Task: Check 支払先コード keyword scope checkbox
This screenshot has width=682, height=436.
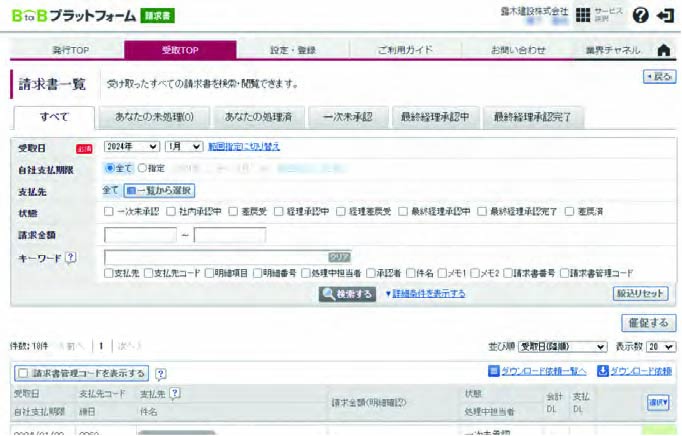Action: click(149, 273)
